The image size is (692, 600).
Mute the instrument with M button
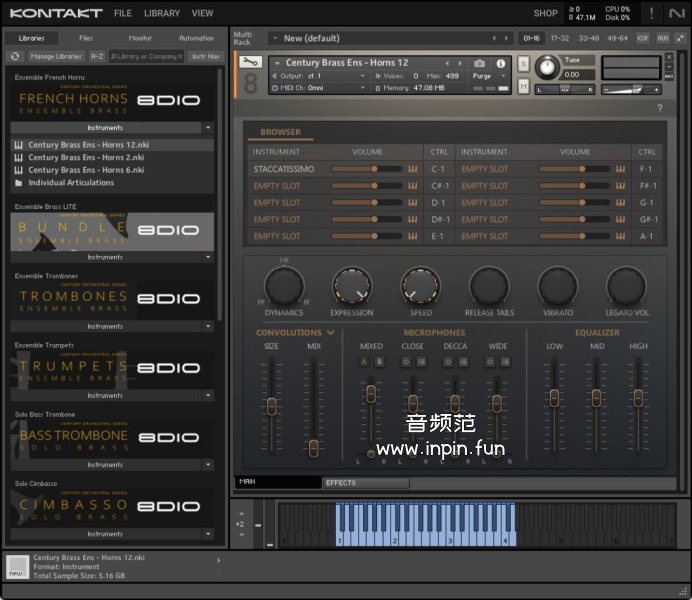pos(524,86)
